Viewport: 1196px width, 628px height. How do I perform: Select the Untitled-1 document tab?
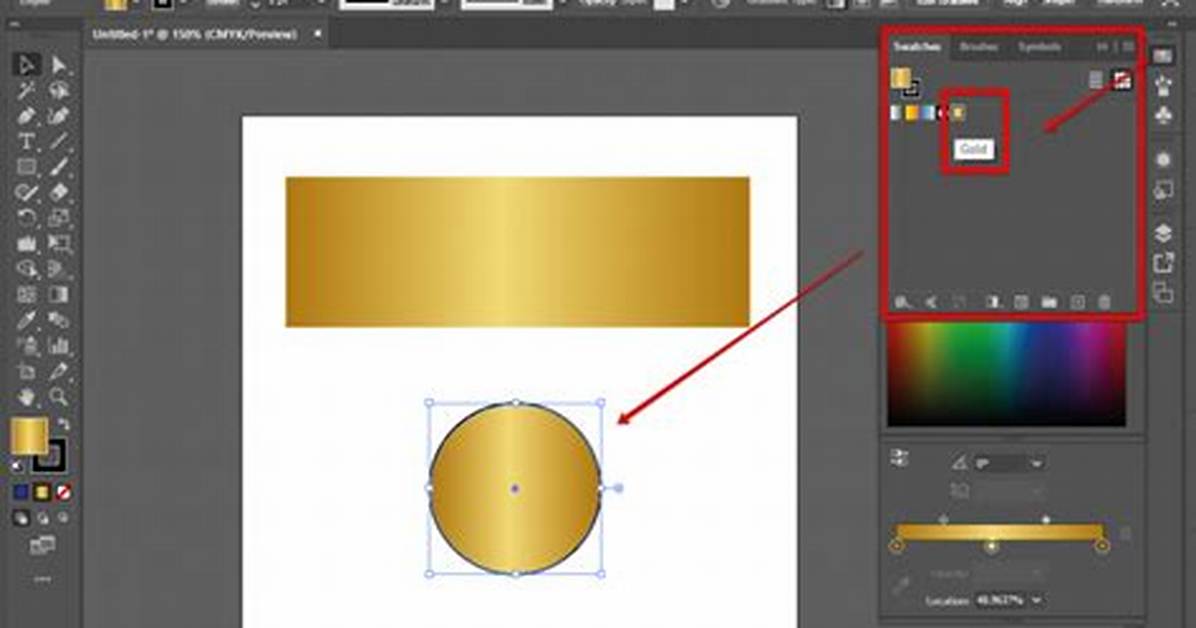coord(195,34)
